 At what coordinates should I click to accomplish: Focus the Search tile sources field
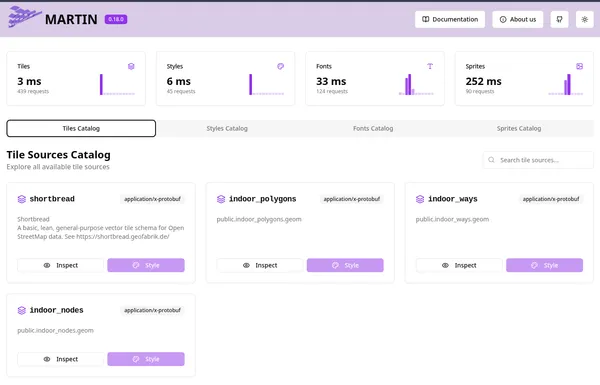[538, 160]
